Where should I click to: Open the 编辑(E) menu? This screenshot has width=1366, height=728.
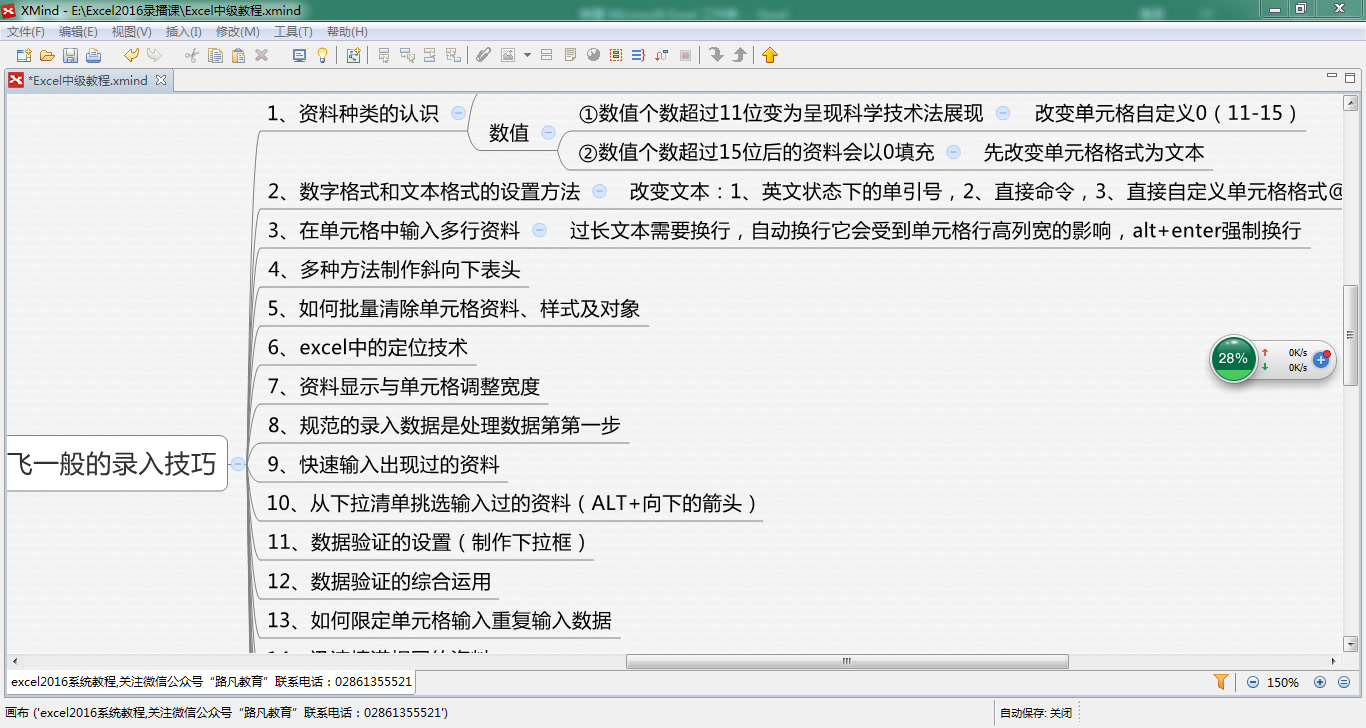click(78, 32)
